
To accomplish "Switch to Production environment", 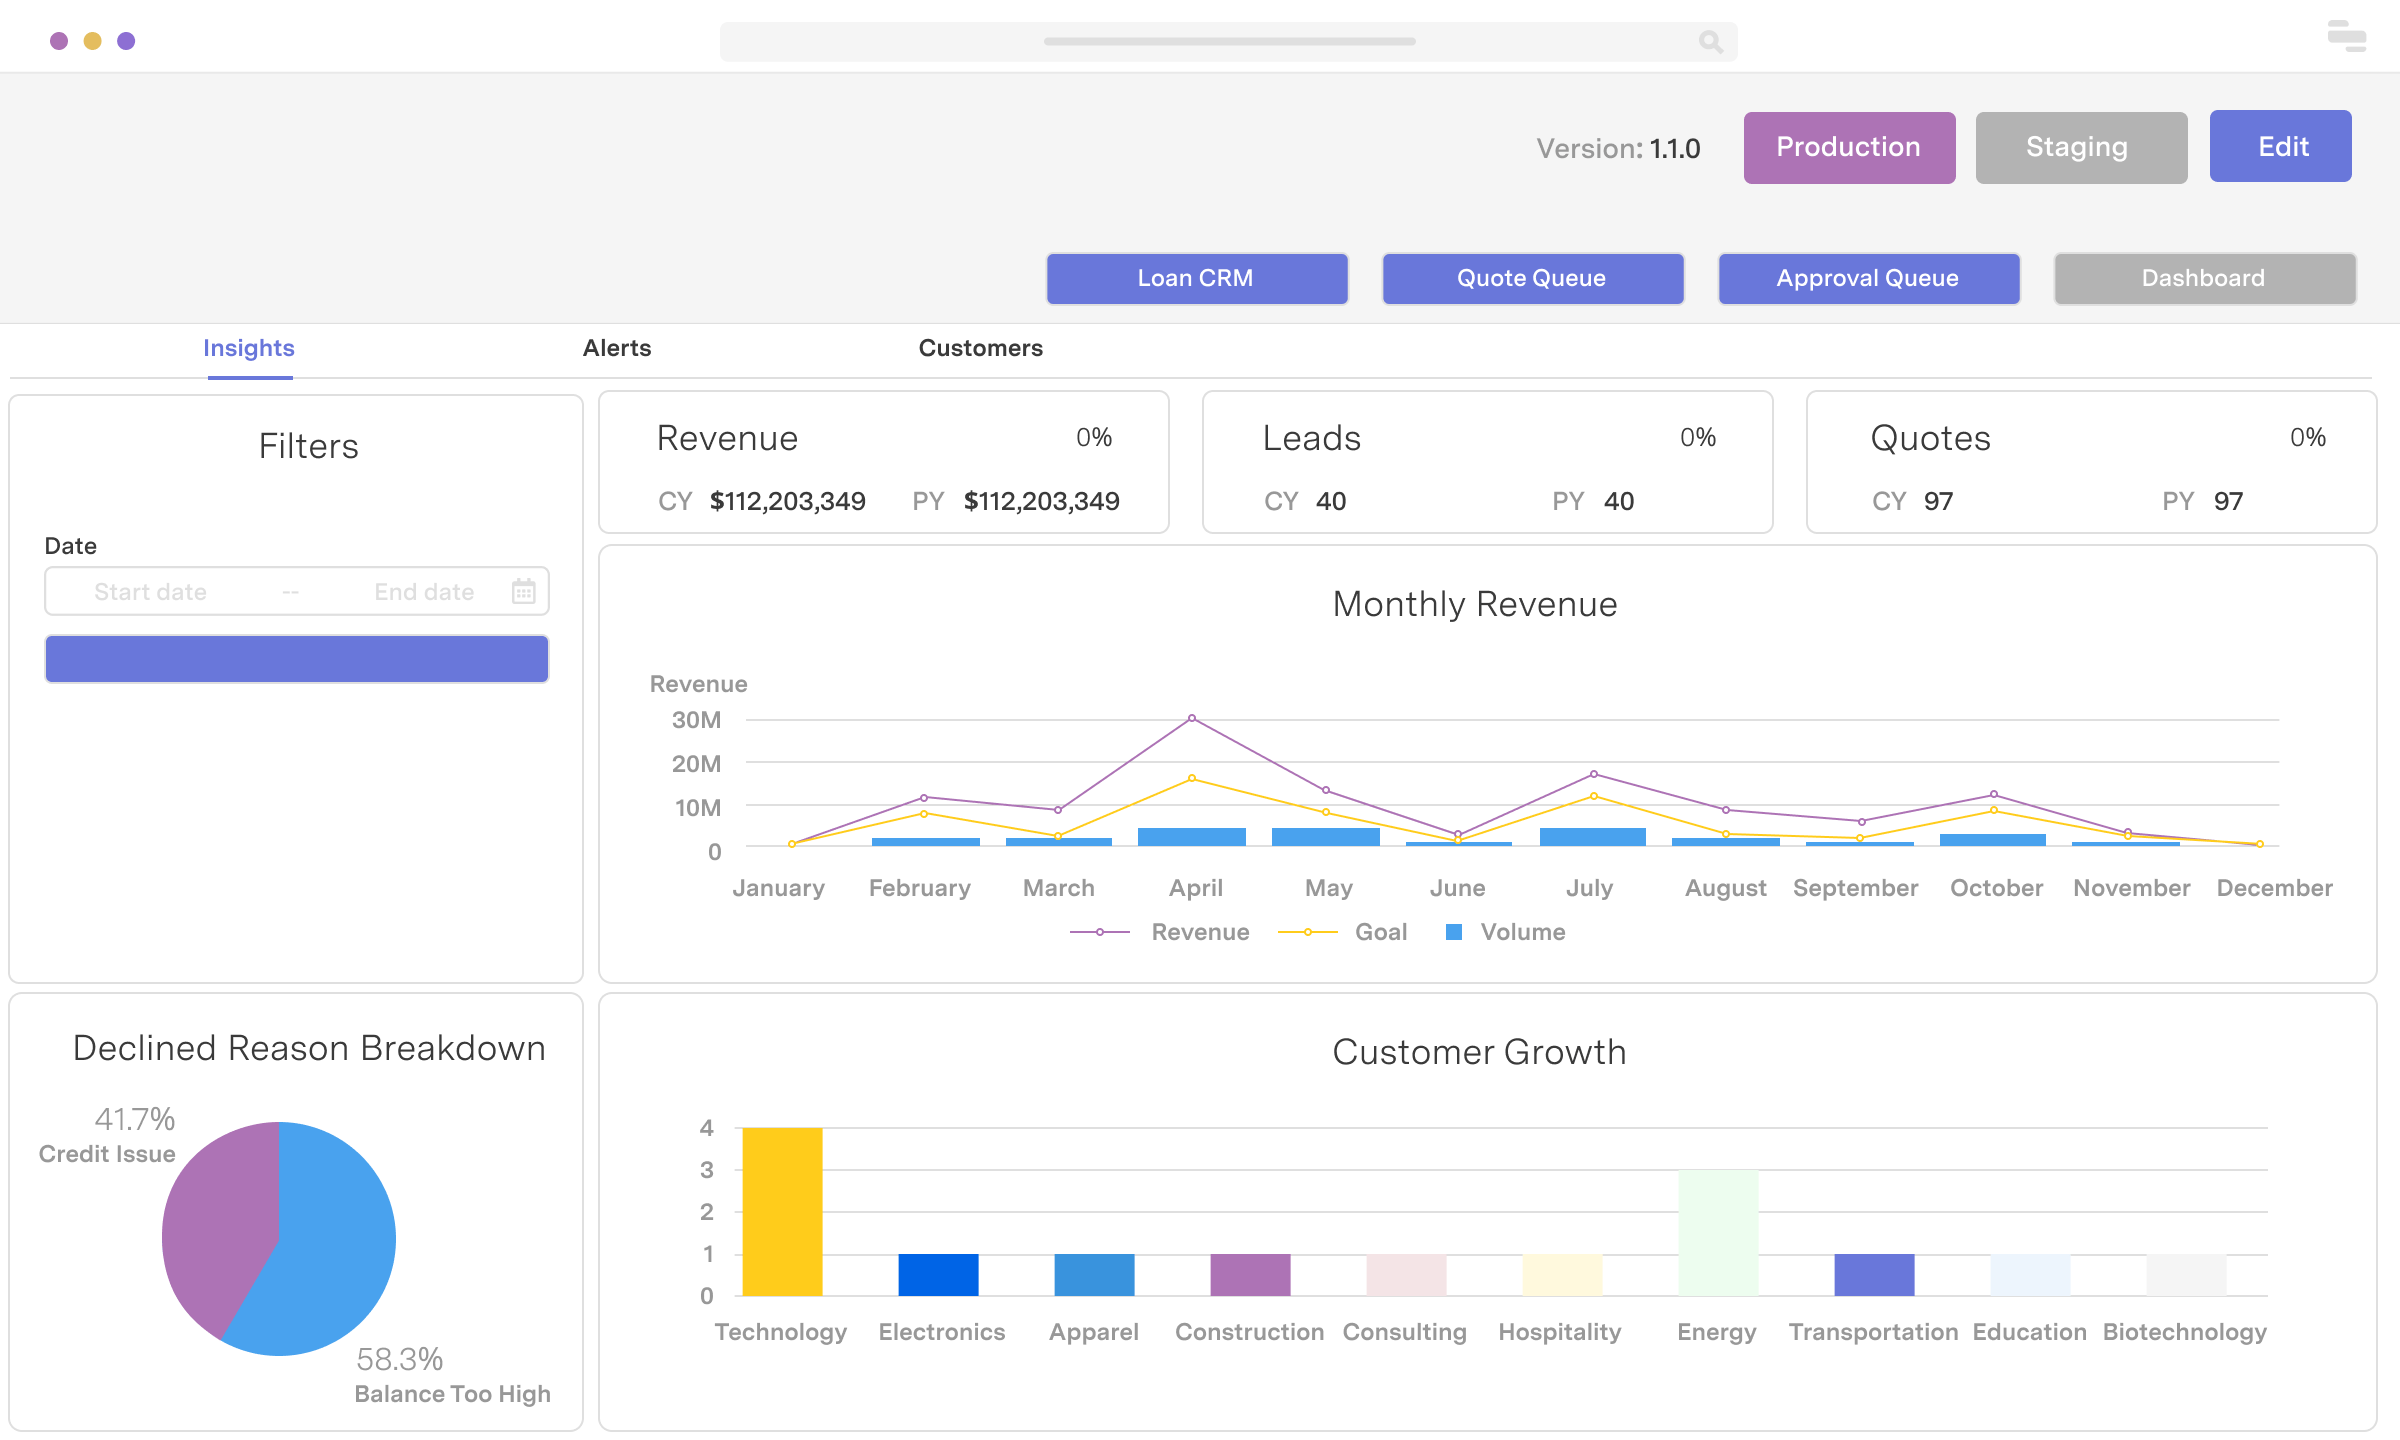I will pos(1849,147).
